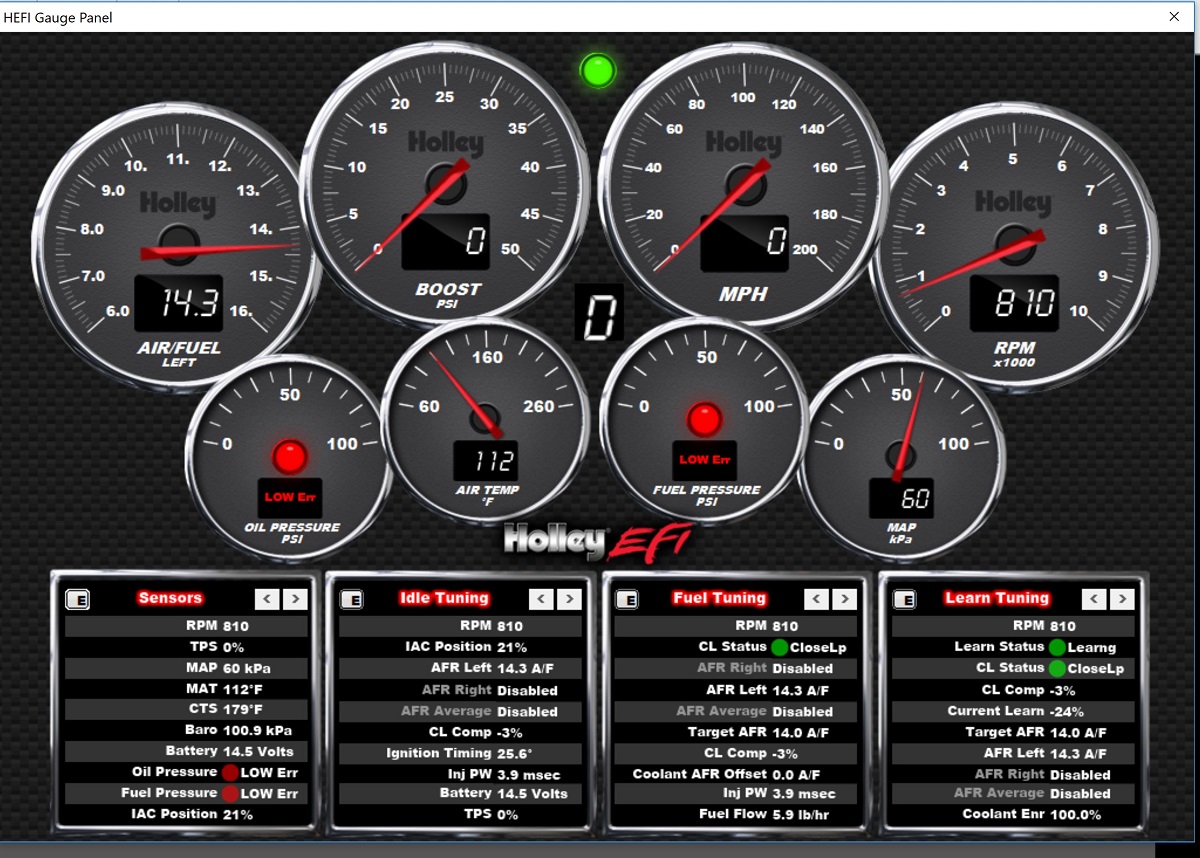Click red Fuel Pressure LOW Err dot in Sensors
The width and height of the screenshot is (1200, 858).
230,794
